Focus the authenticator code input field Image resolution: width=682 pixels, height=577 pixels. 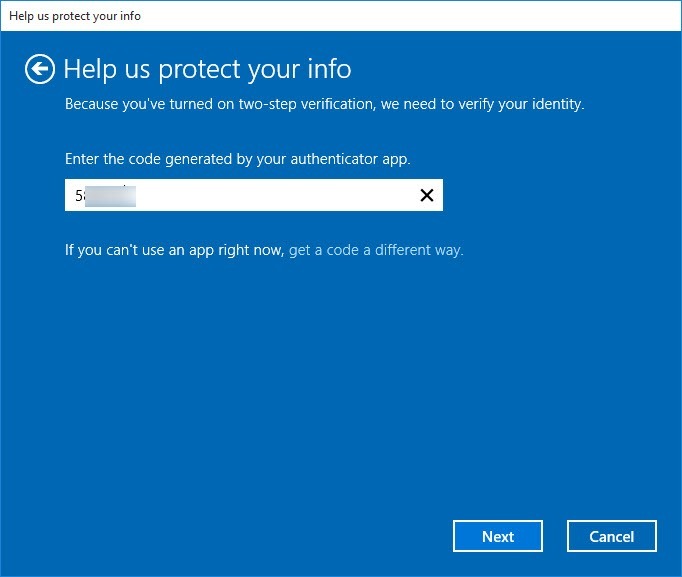click(x=254, y=195)
